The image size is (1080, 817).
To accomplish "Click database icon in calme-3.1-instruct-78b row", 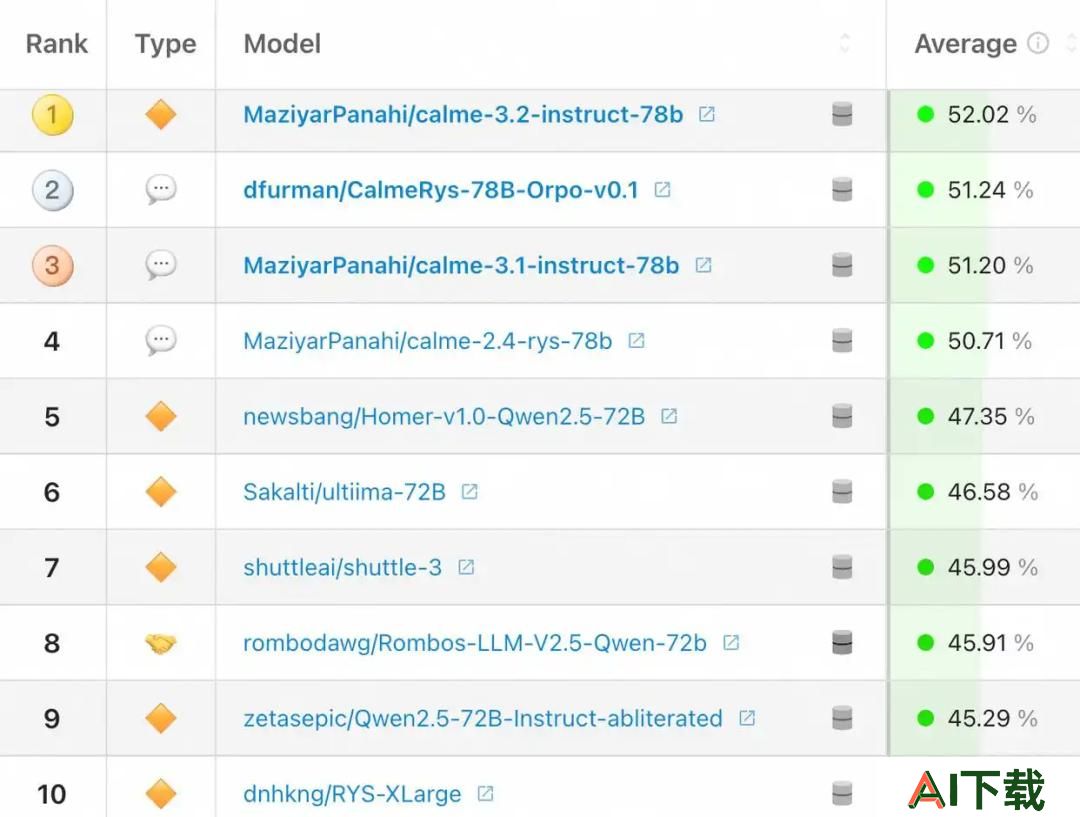I will pos(842,265).
